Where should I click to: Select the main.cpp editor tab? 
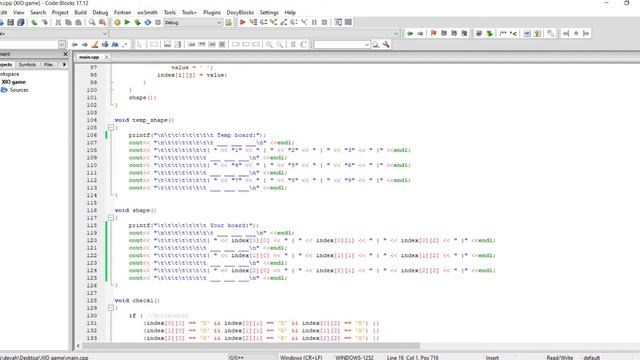point(89,57)
